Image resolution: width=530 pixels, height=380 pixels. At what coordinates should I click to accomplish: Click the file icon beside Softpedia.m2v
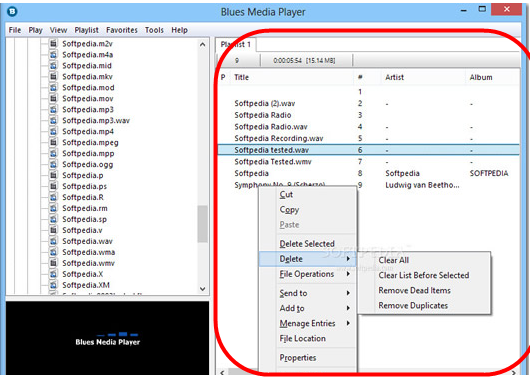click(x=53, y=44)
